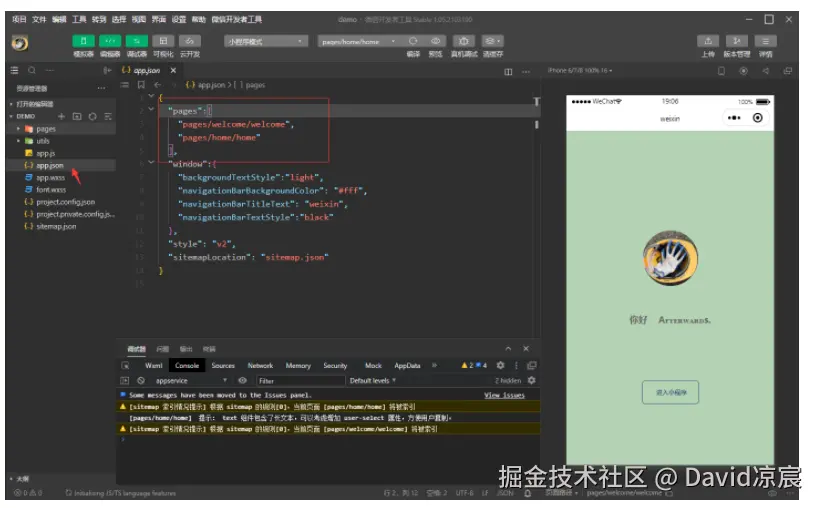The width and height of the screenshot is (819, 508).
Task: Fold the "window" object in editor gutter
Action: (151, 163)
